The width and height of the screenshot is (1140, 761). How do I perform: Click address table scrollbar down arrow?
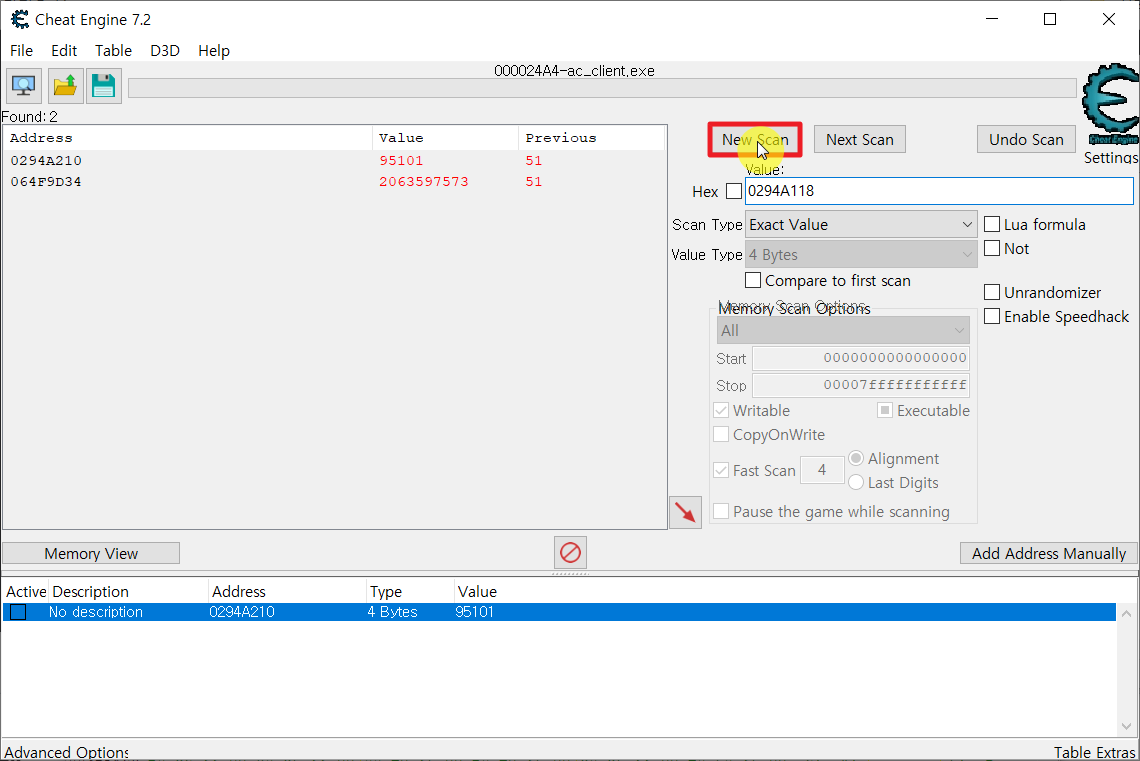click(1126, 726)
